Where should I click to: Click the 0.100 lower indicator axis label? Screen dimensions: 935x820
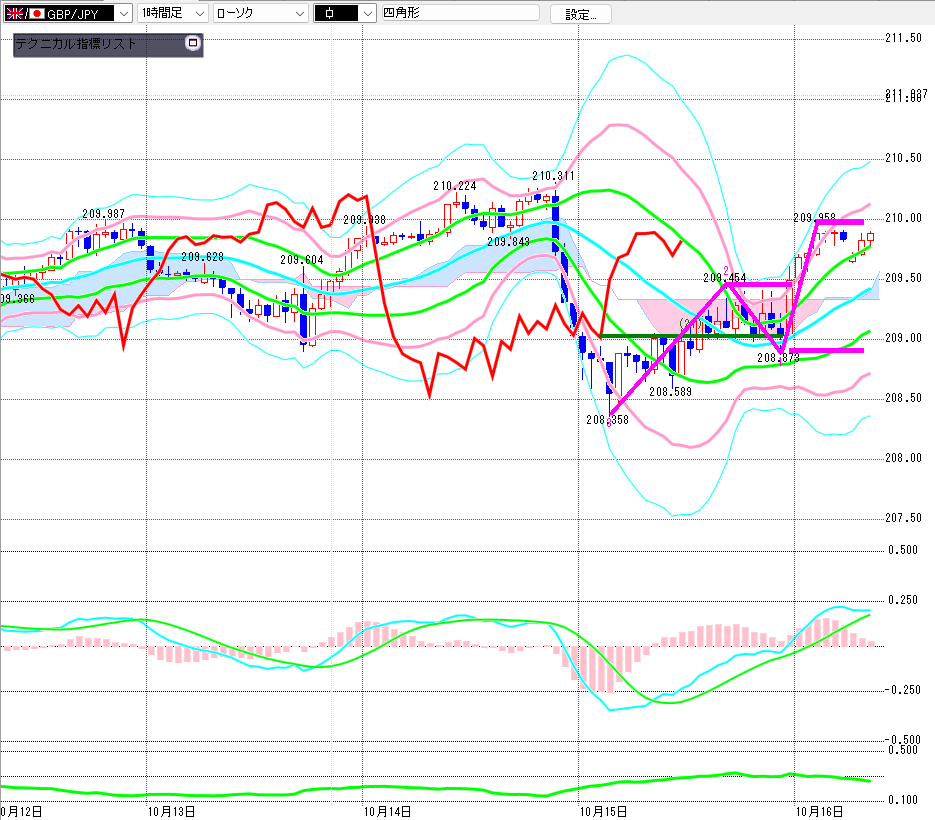tap(903, 800)
